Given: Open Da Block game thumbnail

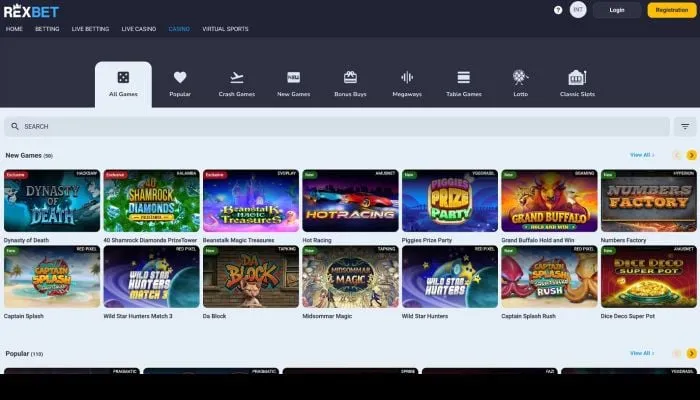Looking at the screenshot, I should 251,276.
